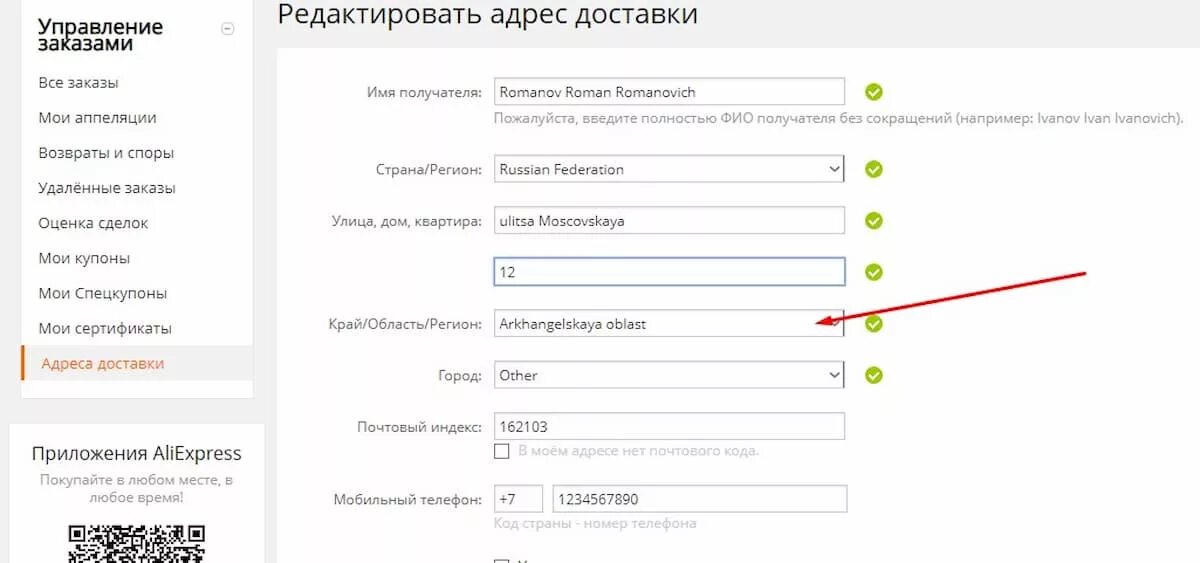Click the Мобильный телефон label
The width and height of the screenshot is (1200, 563).
(409, 499)
